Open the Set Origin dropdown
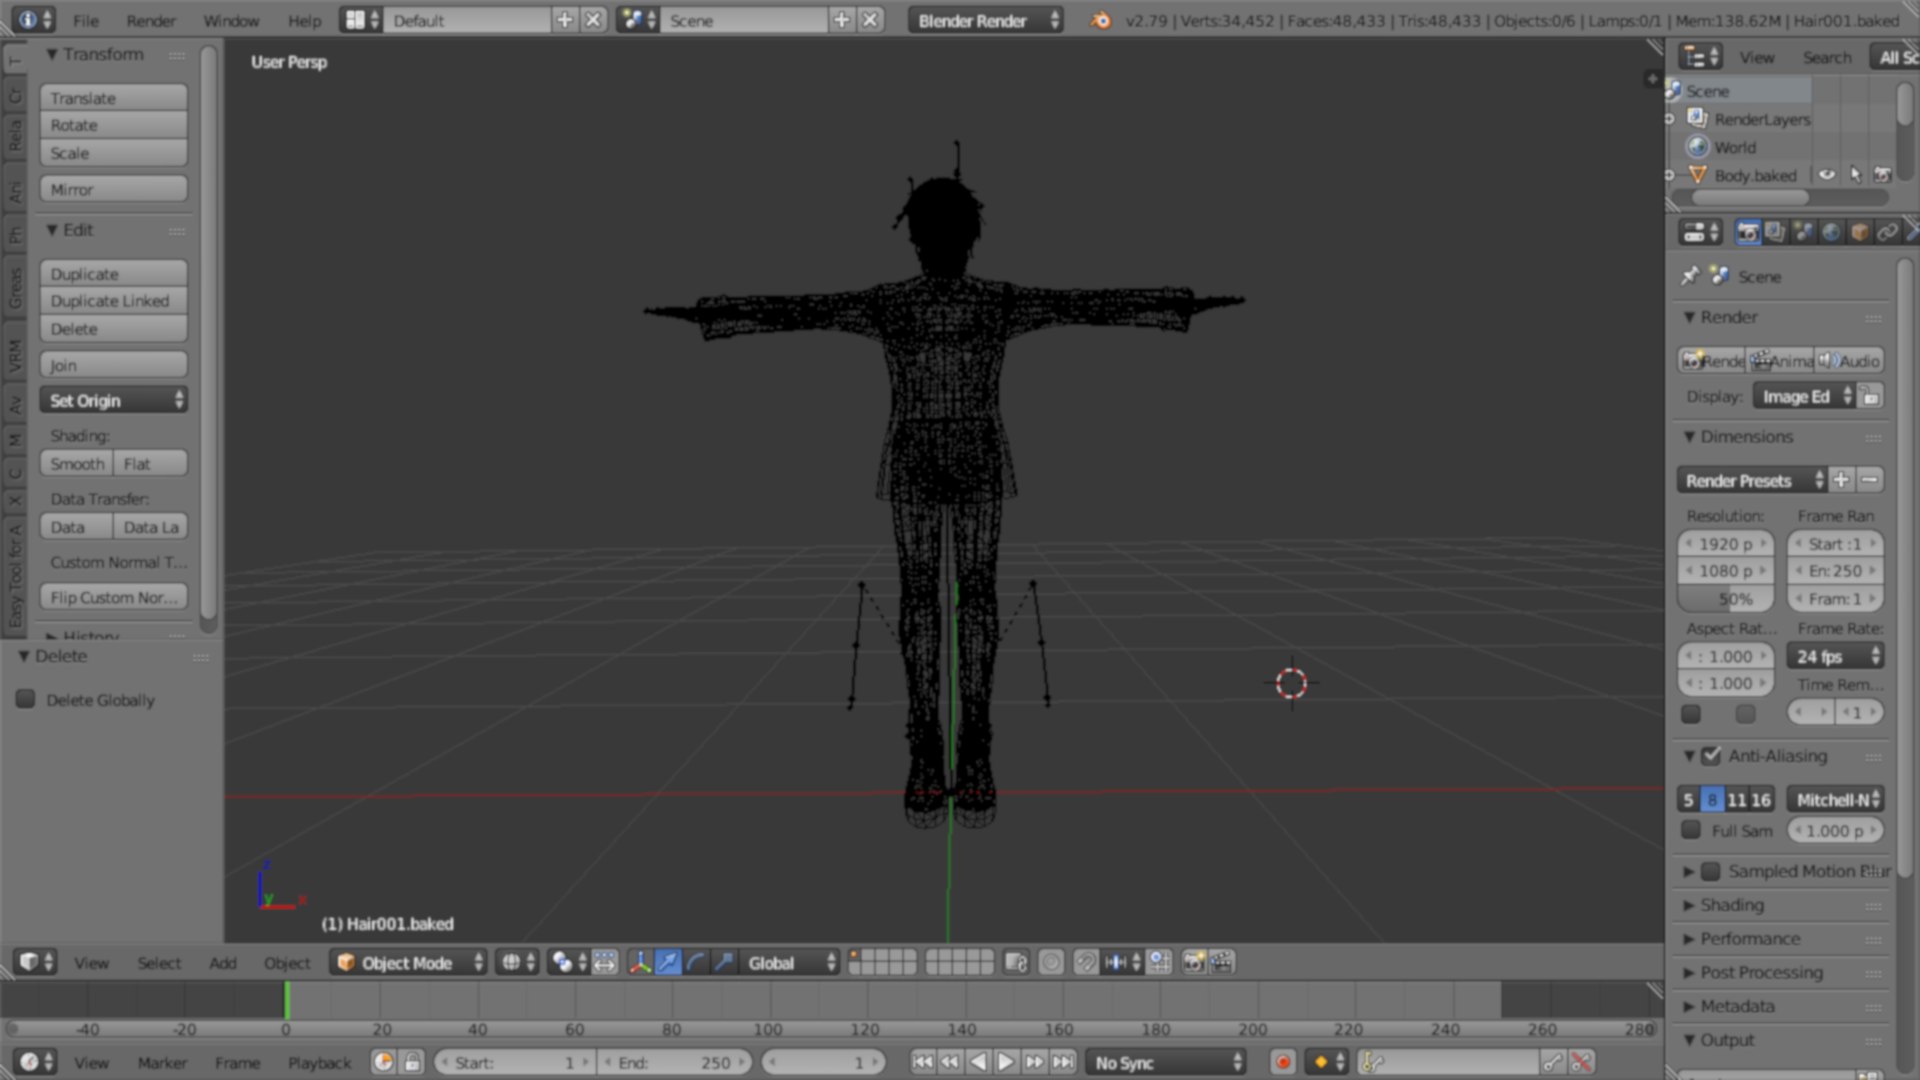Screen dimensions: 1920x1080 coord(114,400)
